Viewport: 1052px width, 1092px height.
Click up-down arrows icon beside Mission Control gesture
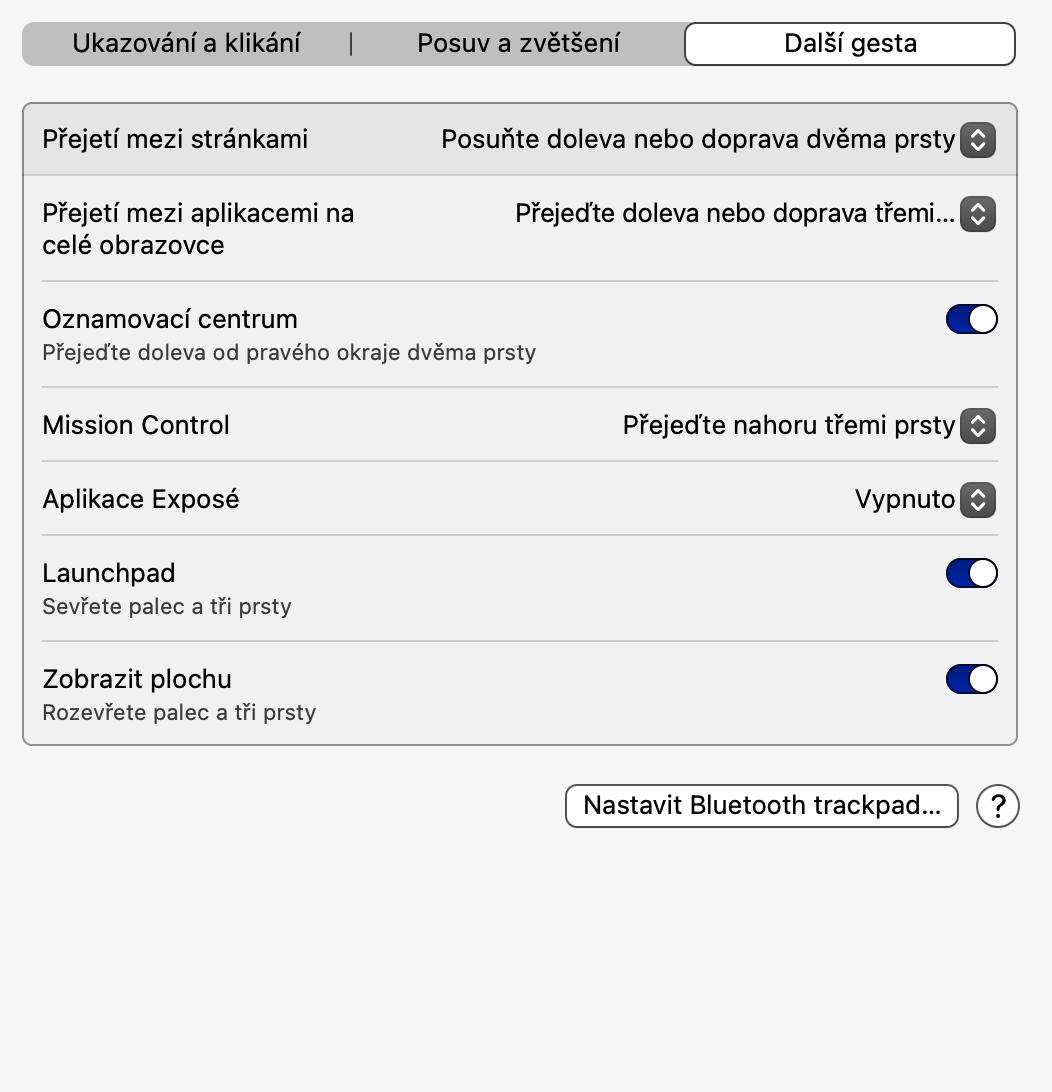[x=977, y=426]
